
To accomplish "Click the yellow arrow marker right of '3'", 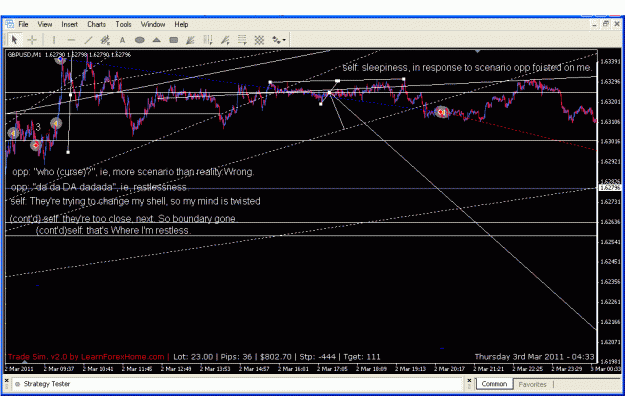I will pyautogui.click(x=56, y=124).
